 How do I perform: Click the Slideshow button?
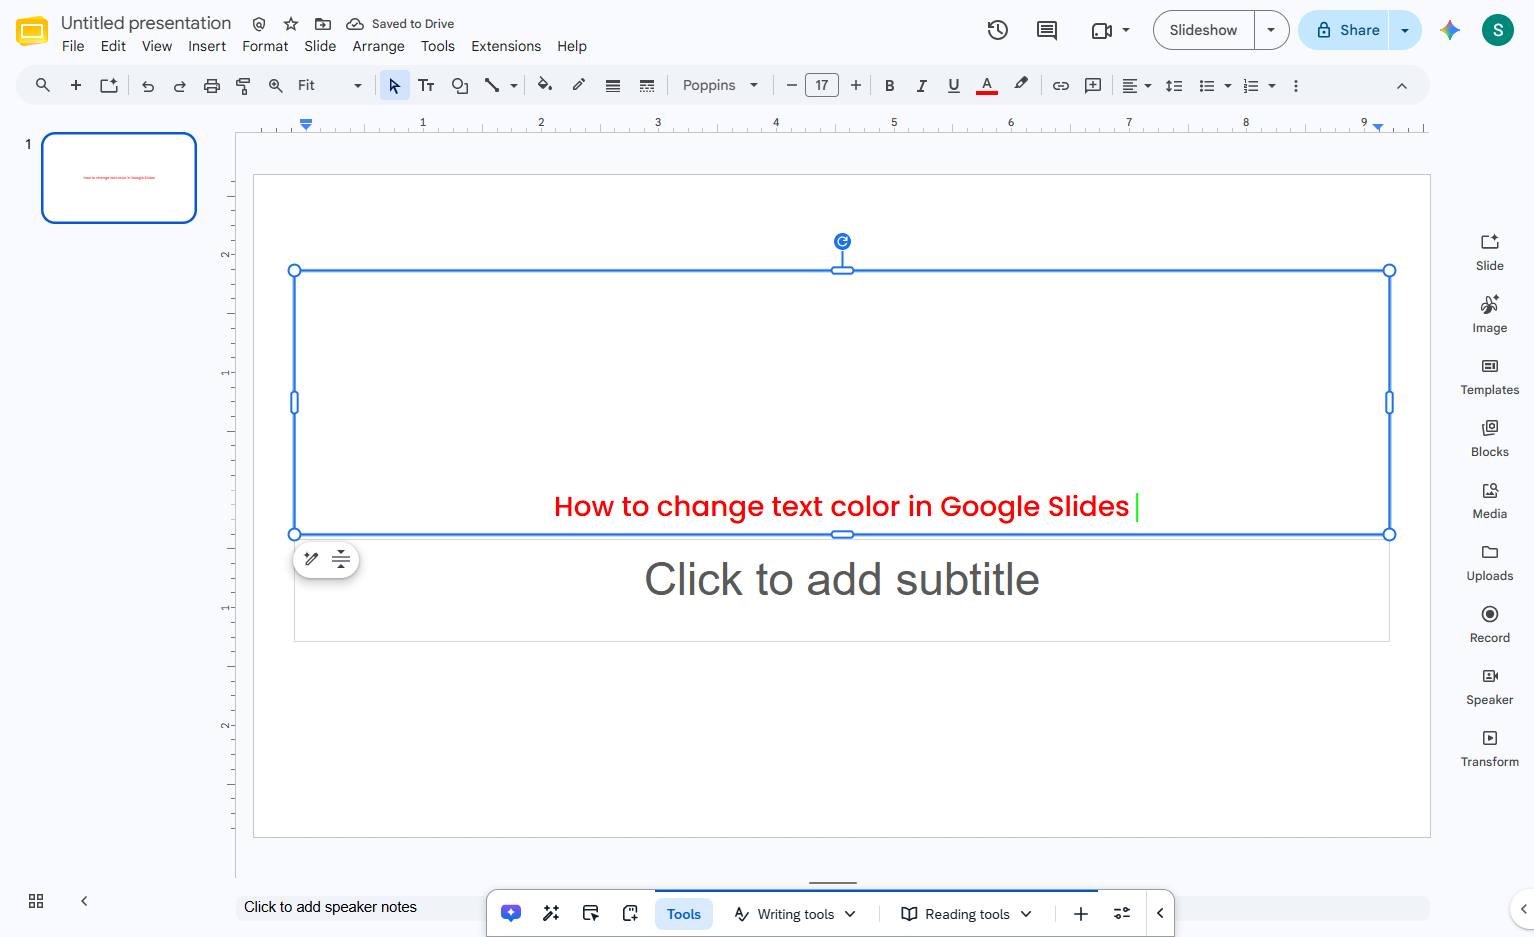[1203, 30]
